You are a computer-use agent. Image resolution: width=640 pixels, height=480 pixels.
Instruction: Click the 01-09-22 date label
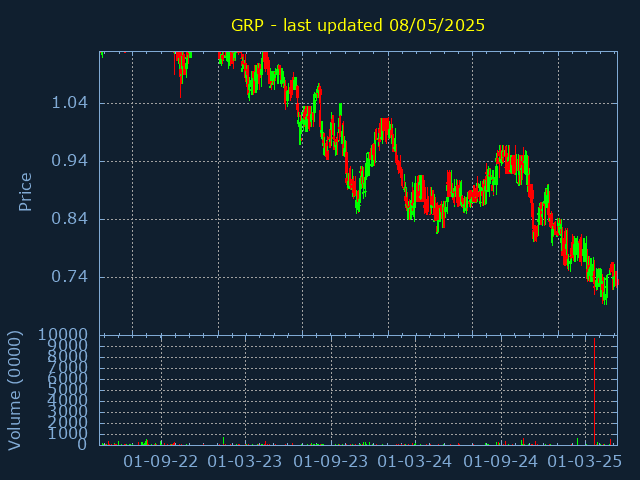click(160, 462)
